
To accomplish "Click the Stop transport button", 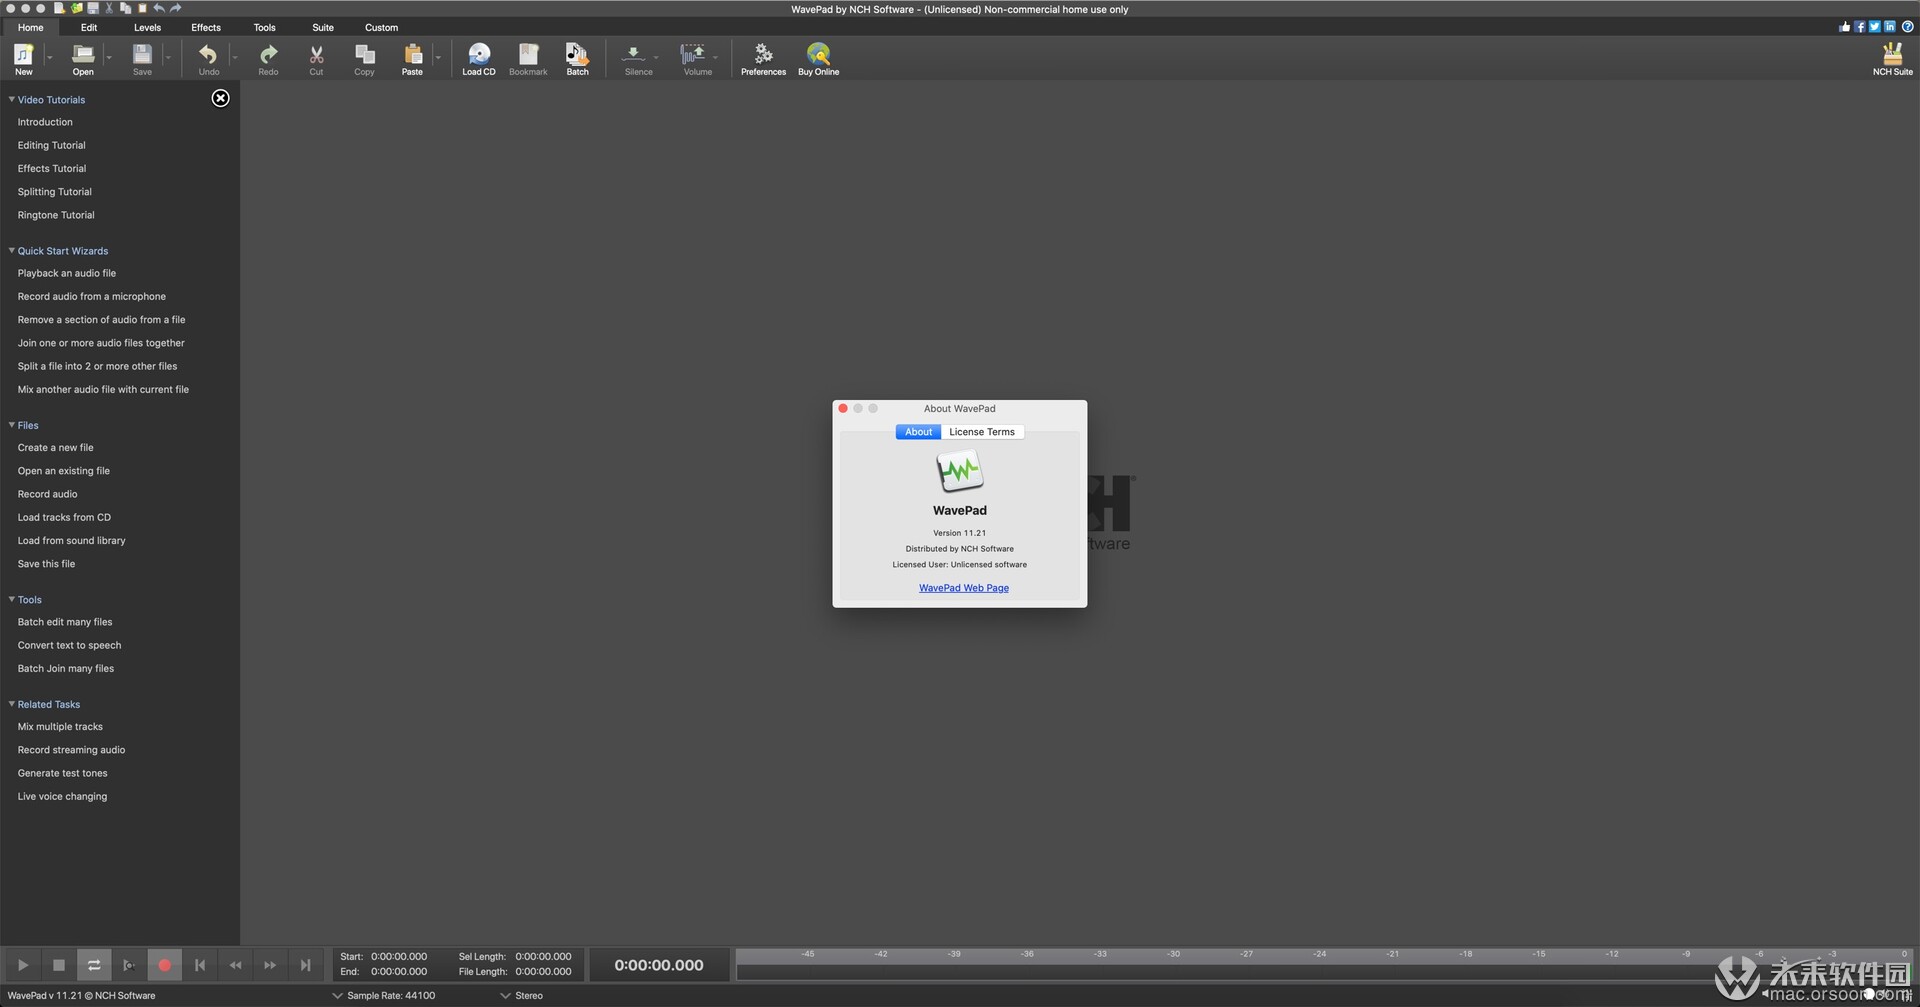I will 59,965.
